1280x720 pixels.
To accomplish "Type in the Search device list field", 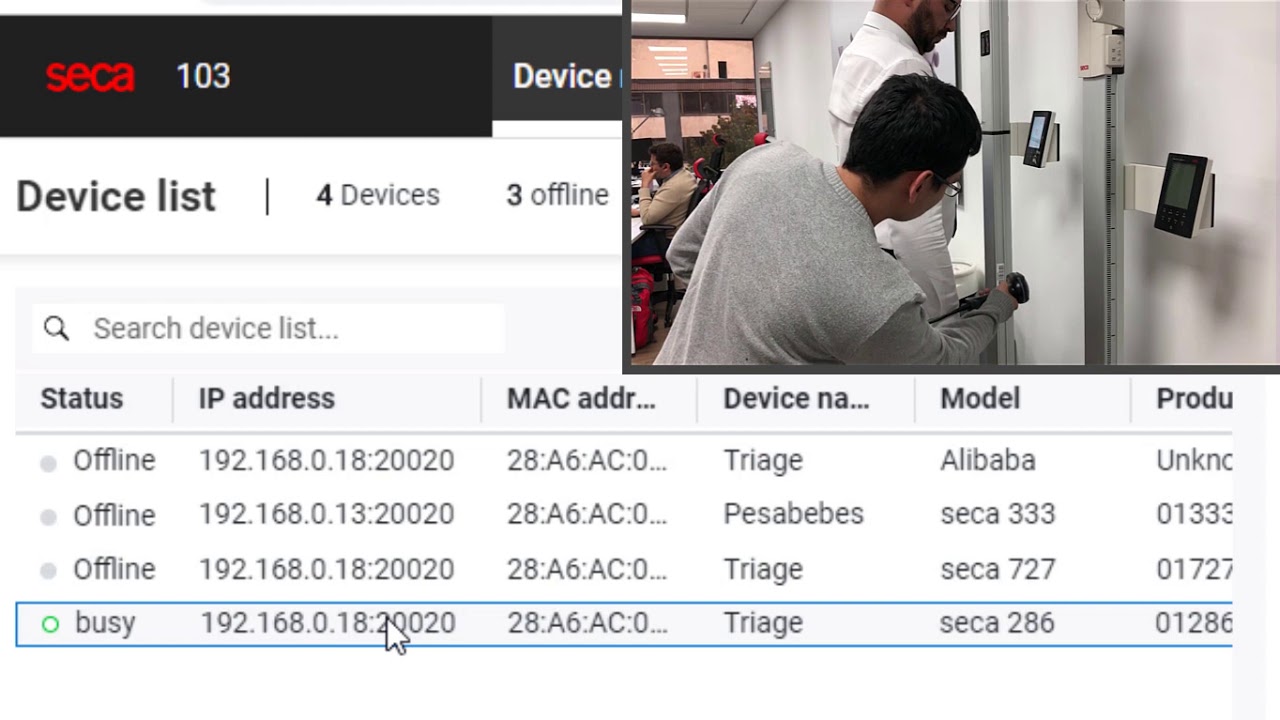I will click(290, 329).
